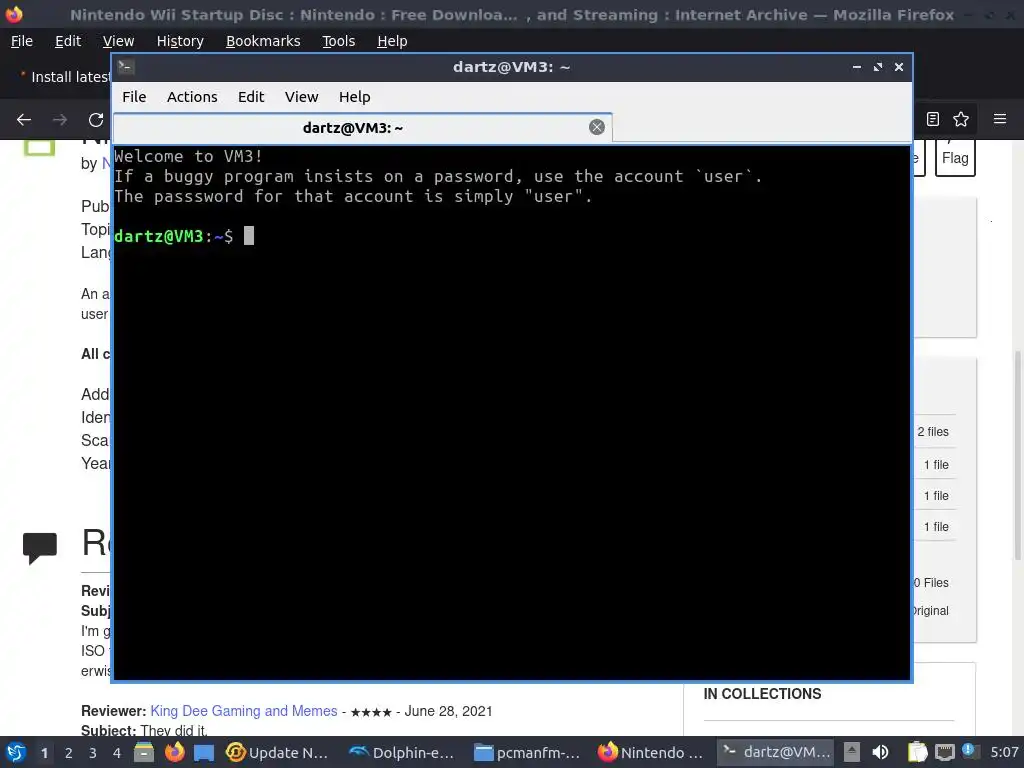Viewport: 1024px width, 768px height.
Task: Open the terminal View menu
Action: 301,97
